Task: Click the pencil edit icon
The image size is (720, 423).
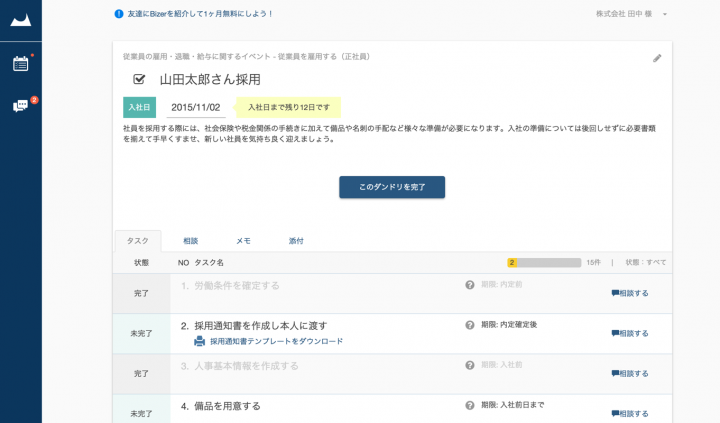Action: point(657,58)
